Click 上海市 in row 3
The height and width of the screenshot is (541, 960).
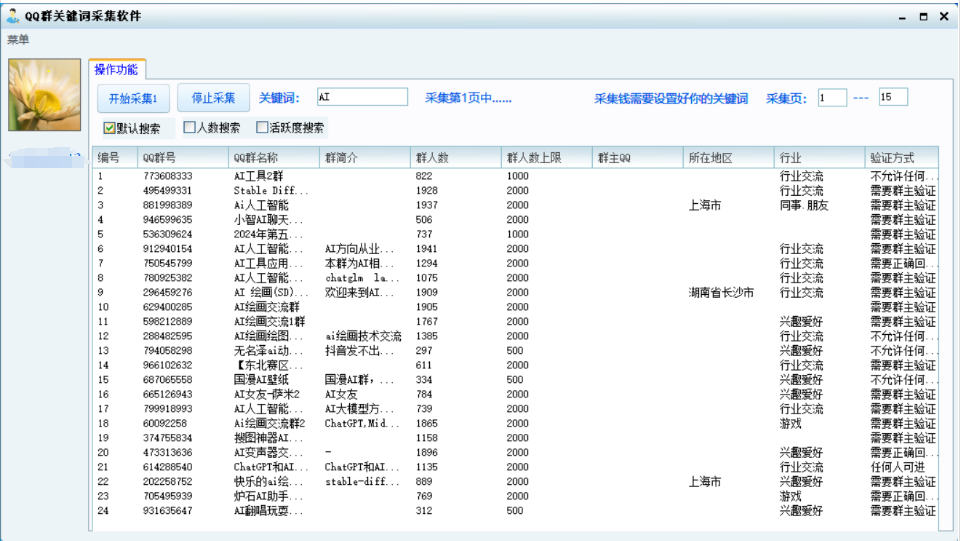coord(705,205)
